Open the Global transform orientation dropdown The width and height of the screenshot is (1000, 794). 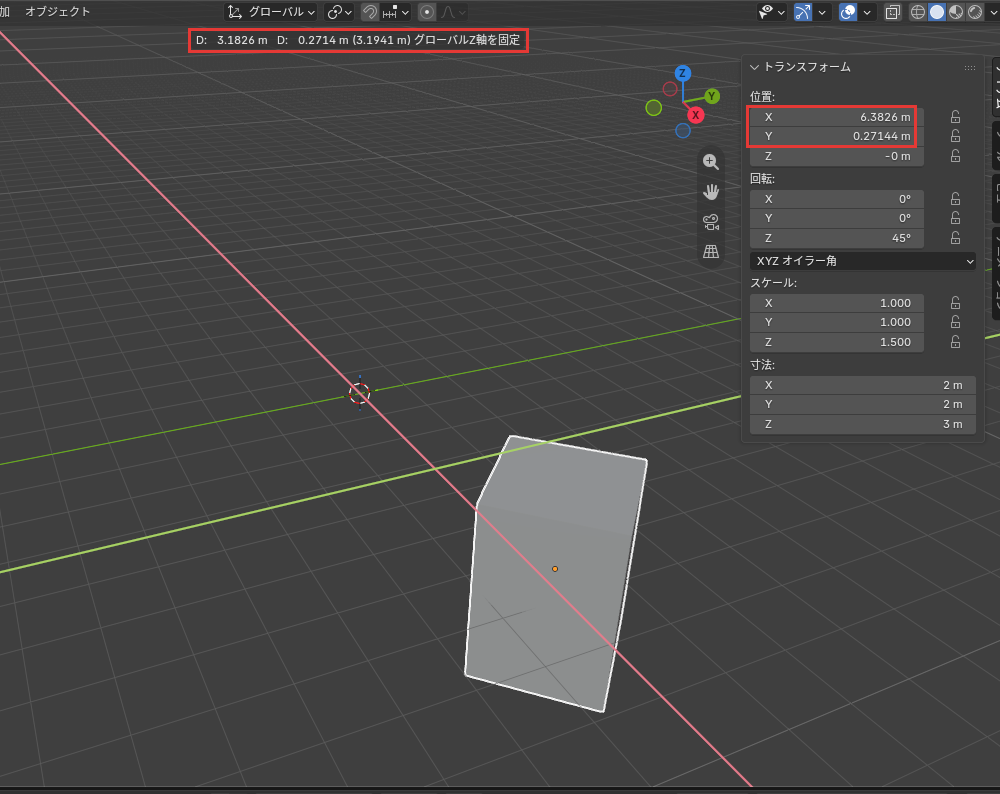click(272, 12)
